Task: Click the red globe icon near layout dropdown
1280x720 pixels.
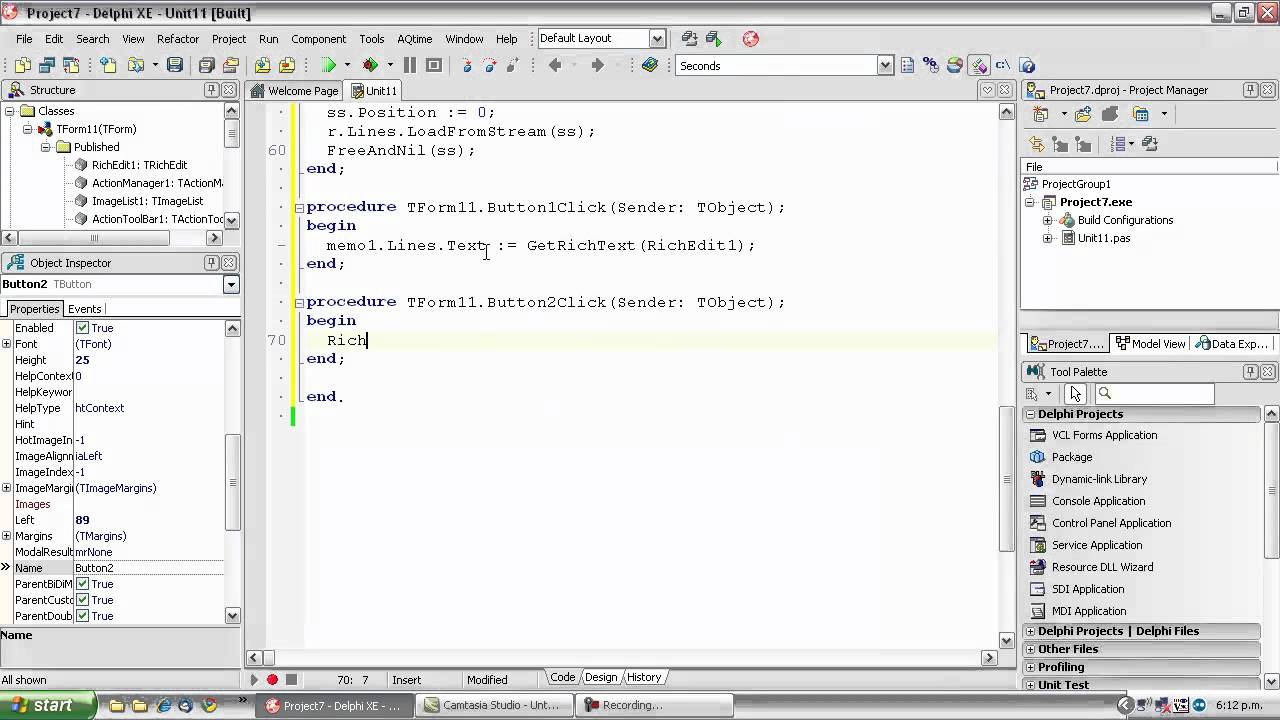Action: click(x=751, y=39)
